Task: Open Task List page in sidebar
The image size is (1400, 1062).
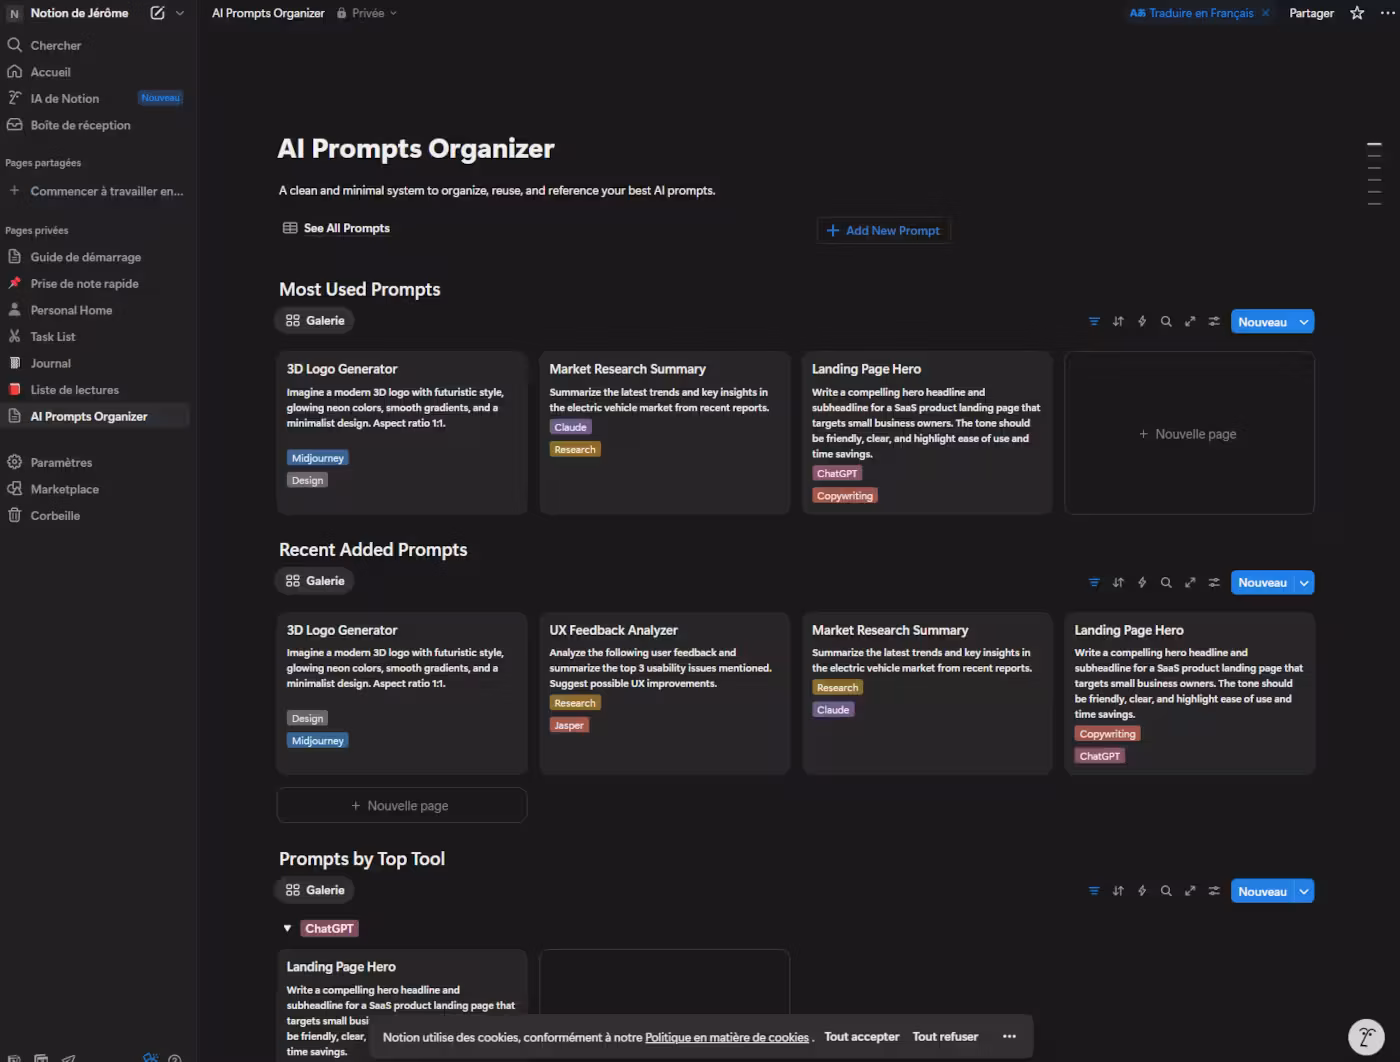Action: (x=53, y=337)
